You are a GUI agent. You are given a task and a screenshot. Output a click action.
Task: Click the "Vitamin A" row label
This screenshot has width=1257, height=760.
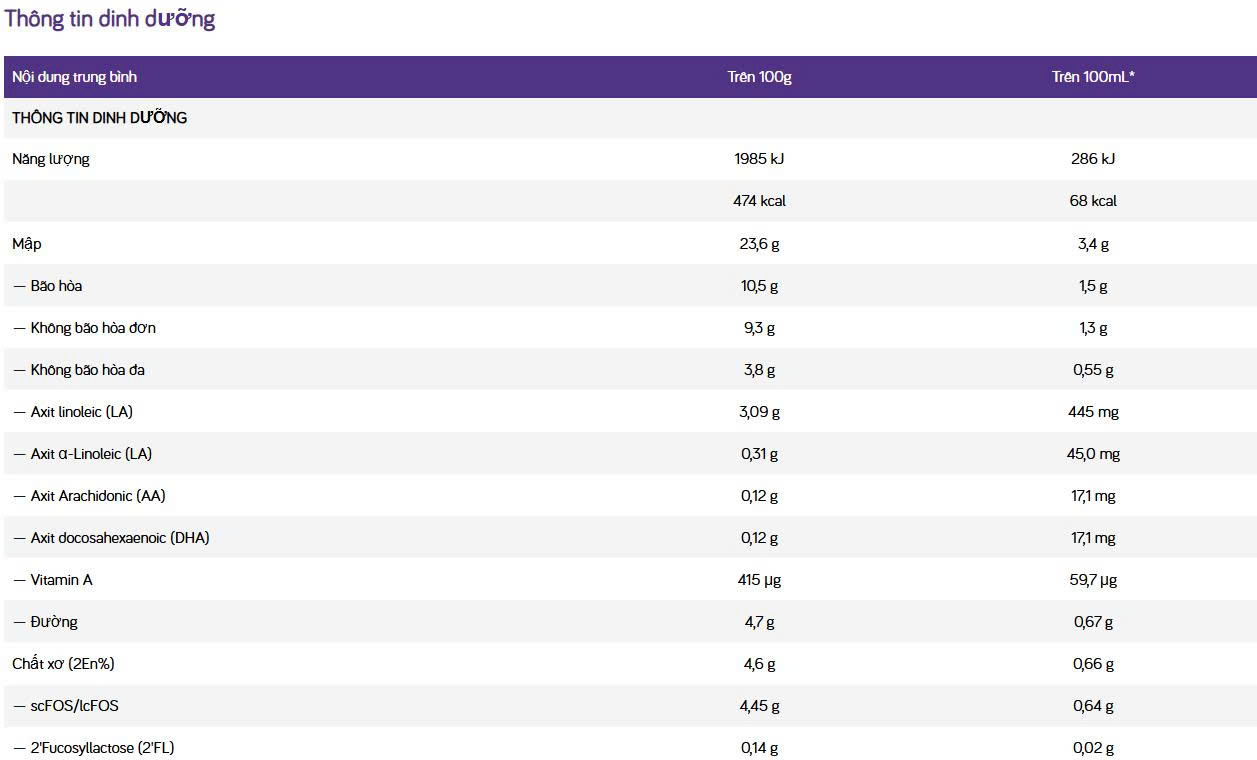pyautogui.click(x=61, y=580)
